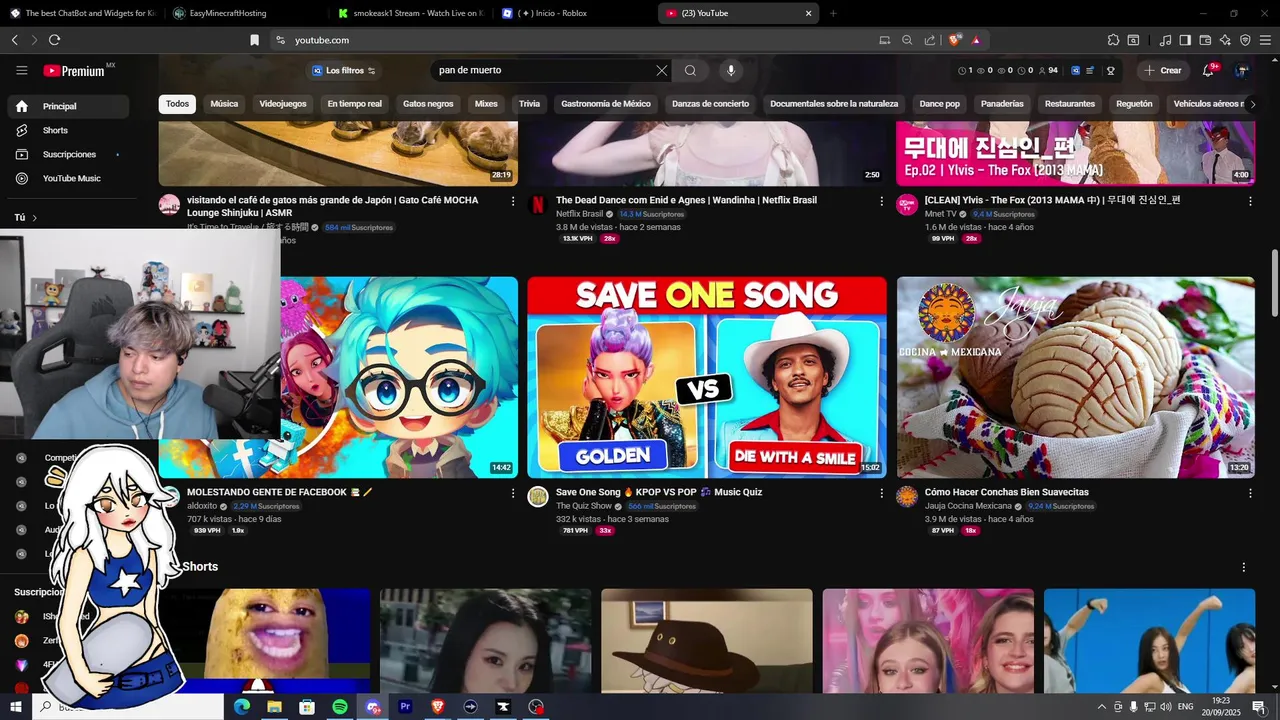
Task: Open Jauja Cocina Mexicana channel link
Action: (968, 506)
